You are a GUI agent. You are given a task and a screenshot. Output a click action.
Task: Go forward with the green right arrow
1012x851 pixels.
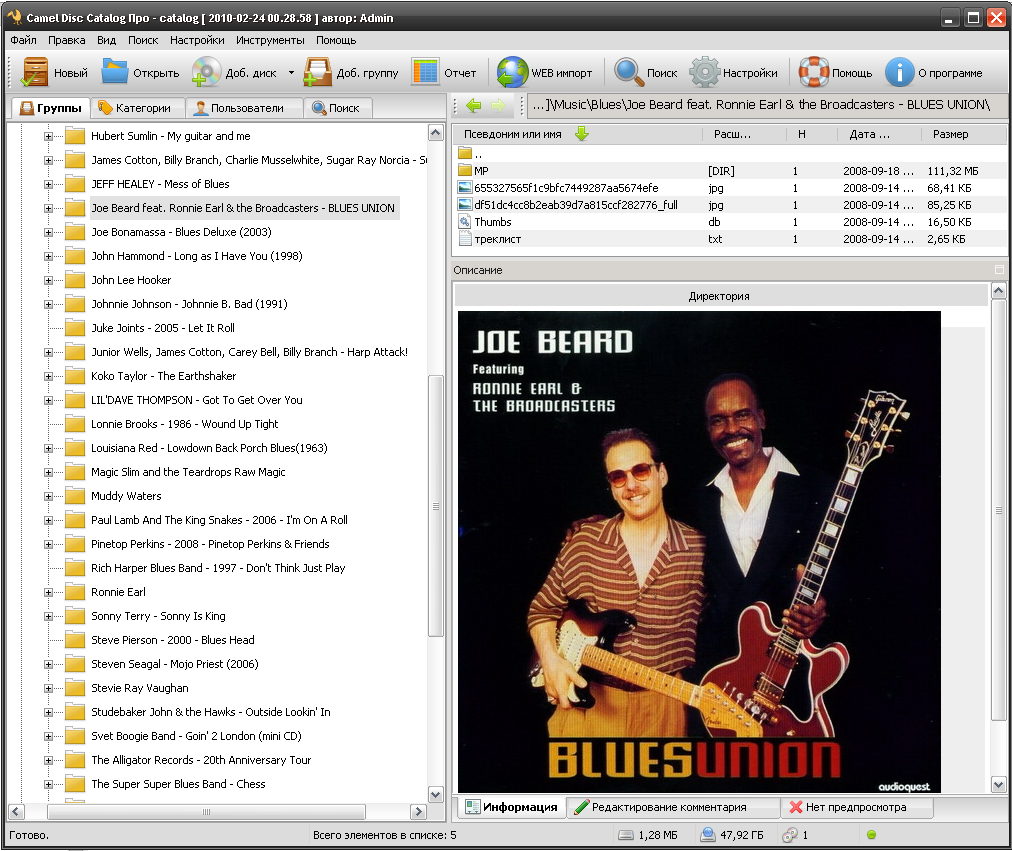pyautogui.click(x=498, y=105)
